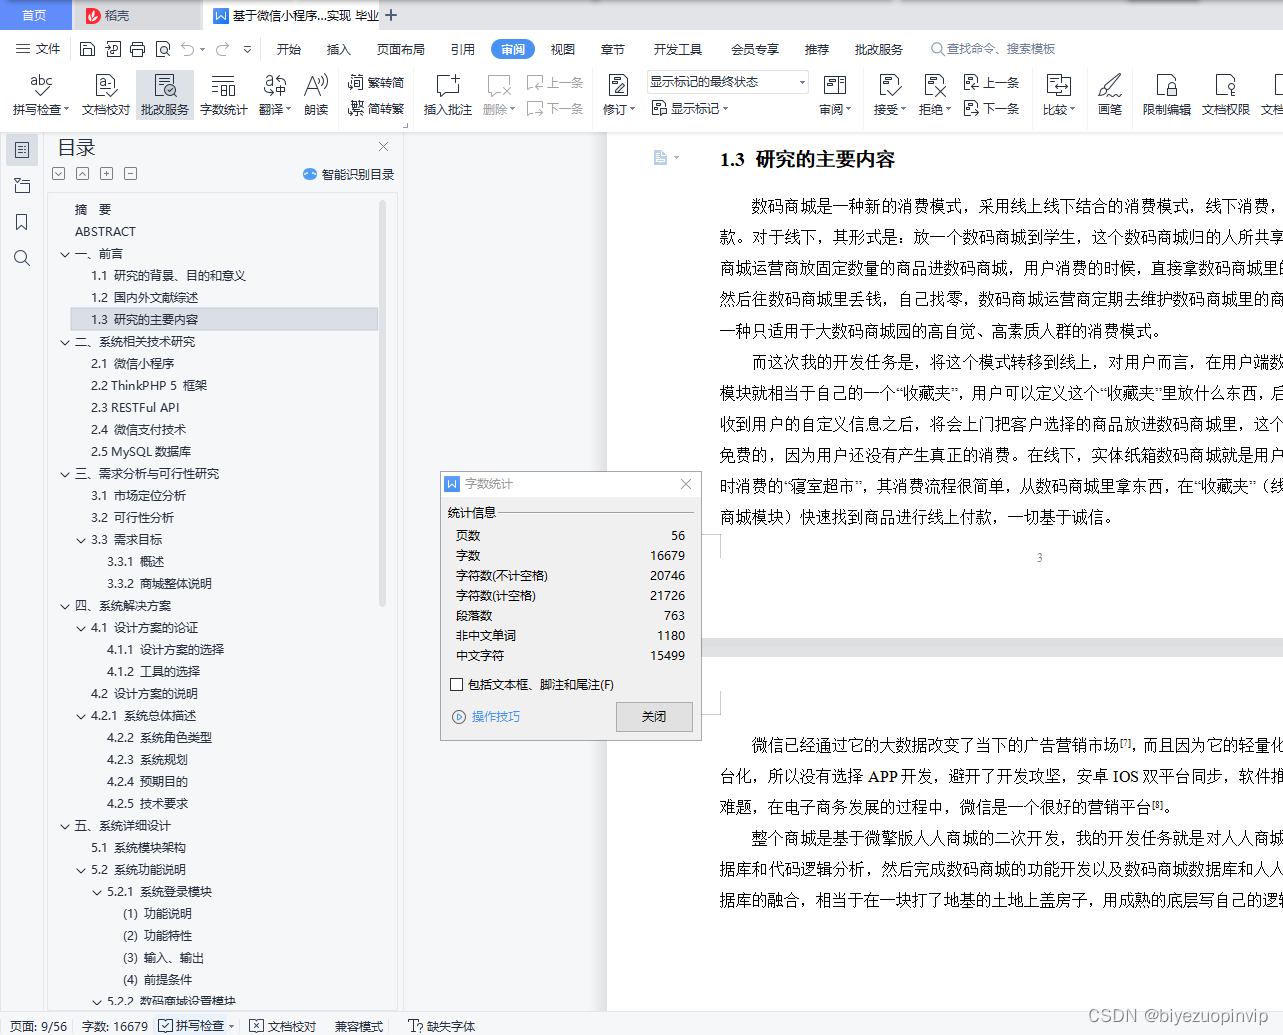
Task: Click the 拒绝 reject changes icon
Action: tap(934, 86)
